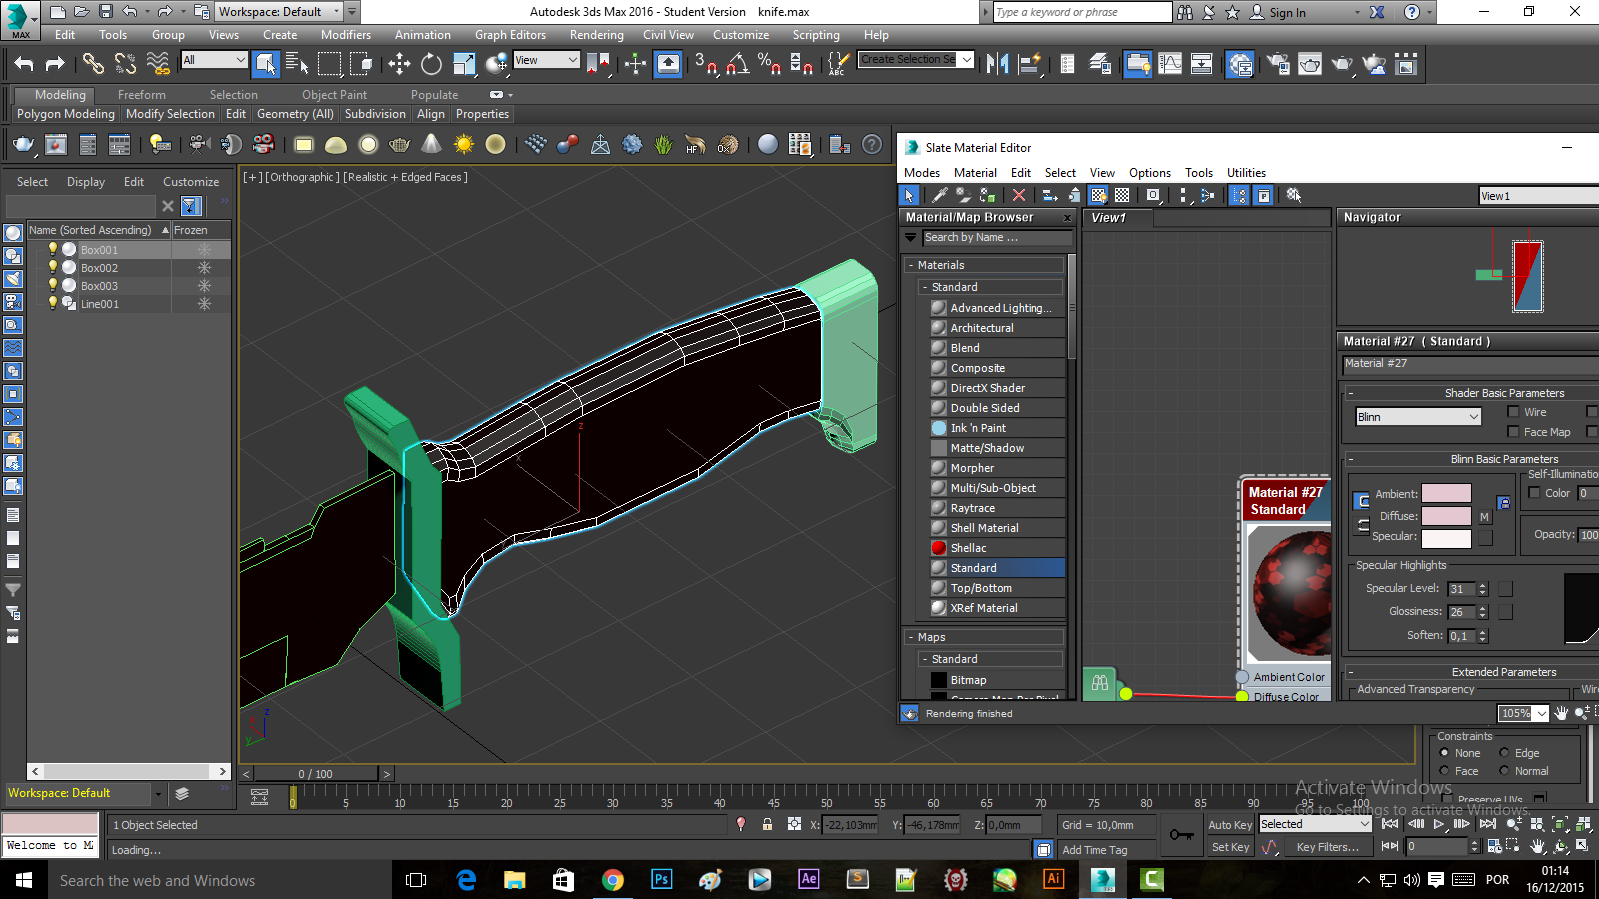
Task: Click the Diffuse color swatch
Action: (1446, 516)
